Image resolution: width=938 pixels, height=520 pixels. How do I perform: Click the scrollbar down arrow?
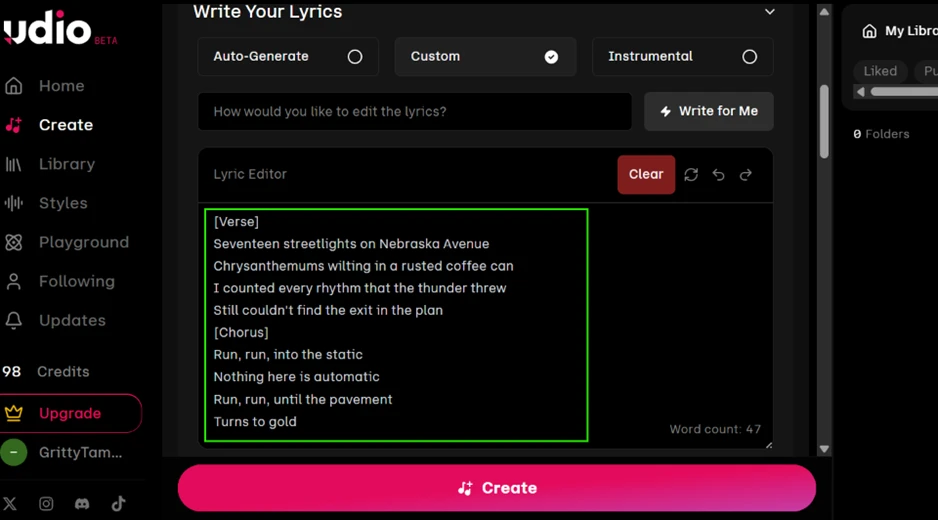824,449
